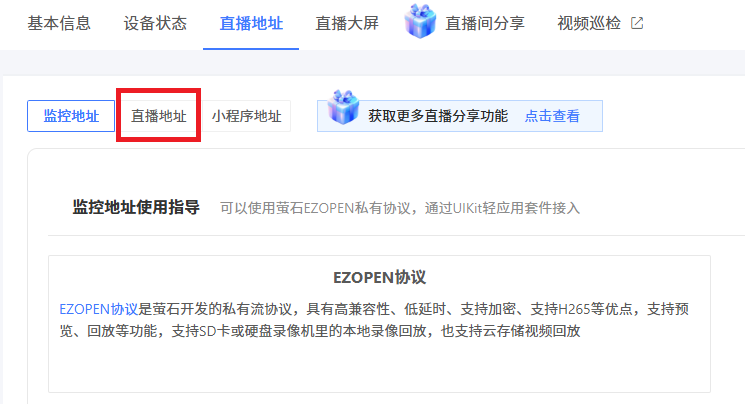
Task: Switch to the 设备状态 tab
Action: pos(155,23)
